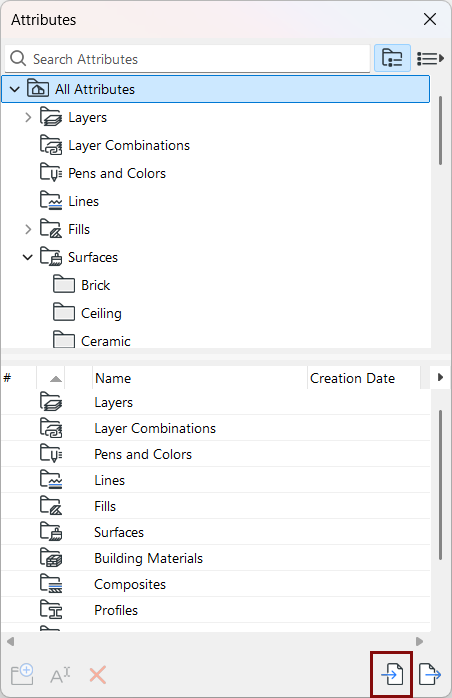Select Layers folder in tree
The image size is (452, 698).
pyautogui.click(x=87, y=118)
